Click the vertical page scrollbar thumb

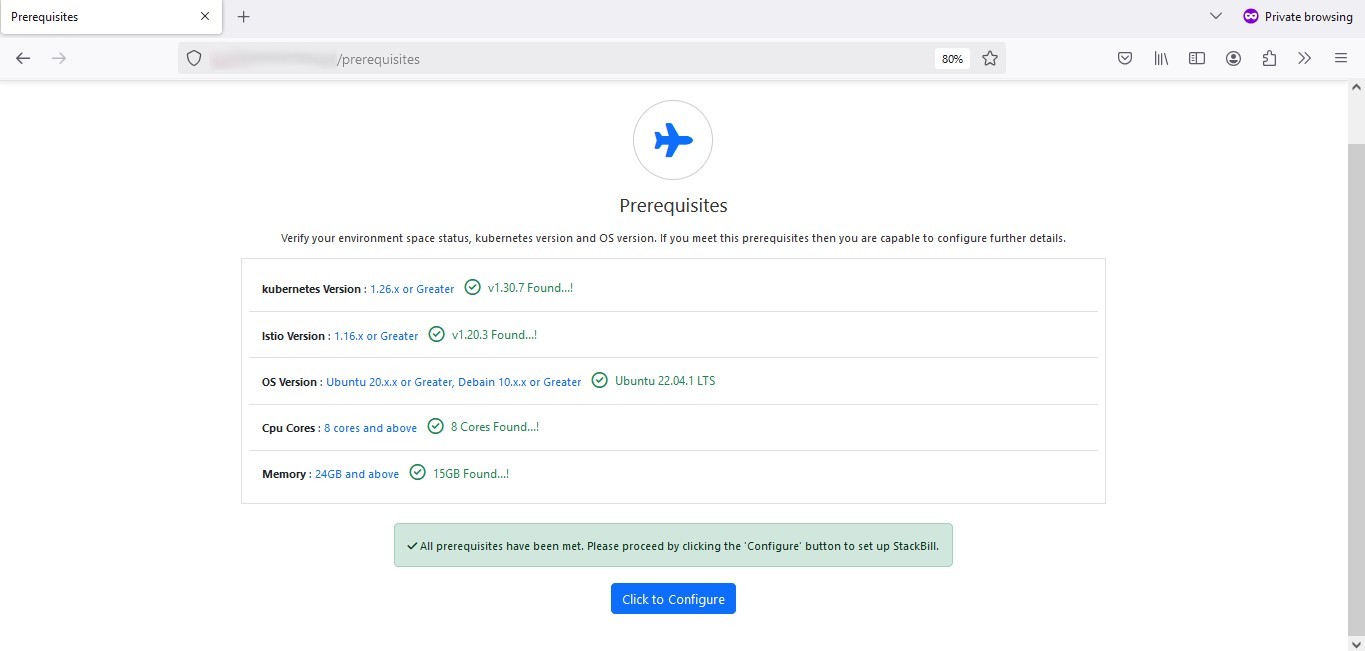tap(1356, 390)
